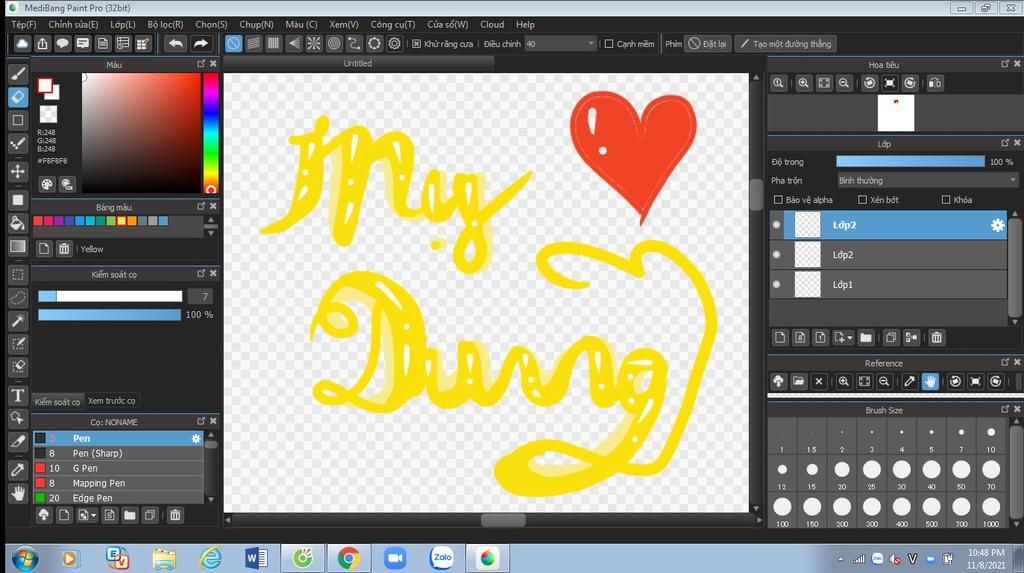The image size is (1024, 573).
Task: Click the layer Độ trong opacity slider
Action: pos(910,161)
